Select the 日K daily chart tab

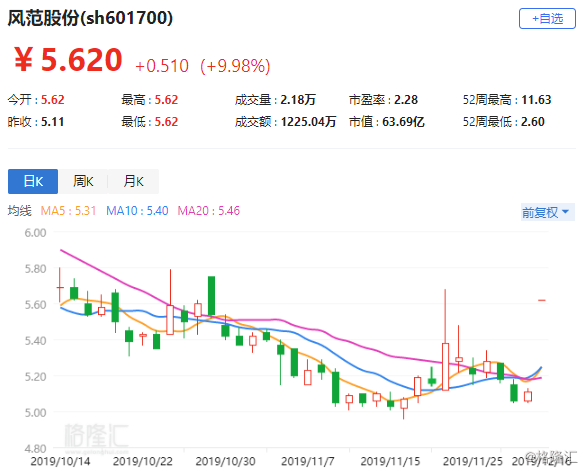click(x=33, y=181)
